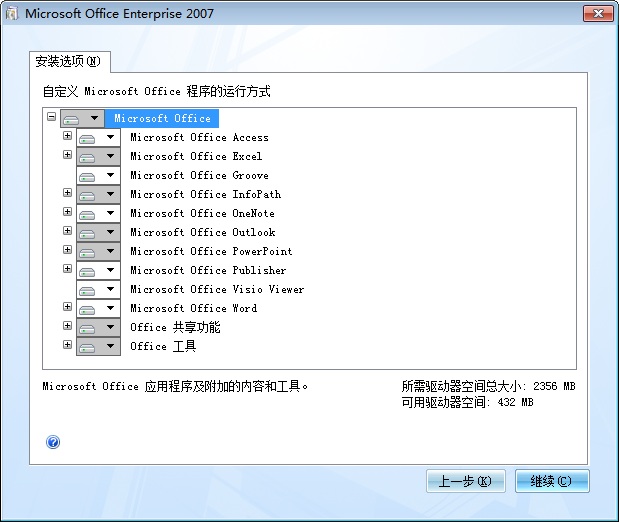Open install option dropdown for InfoPath
This screenshot has width=619, height=522.
point(98,194)
